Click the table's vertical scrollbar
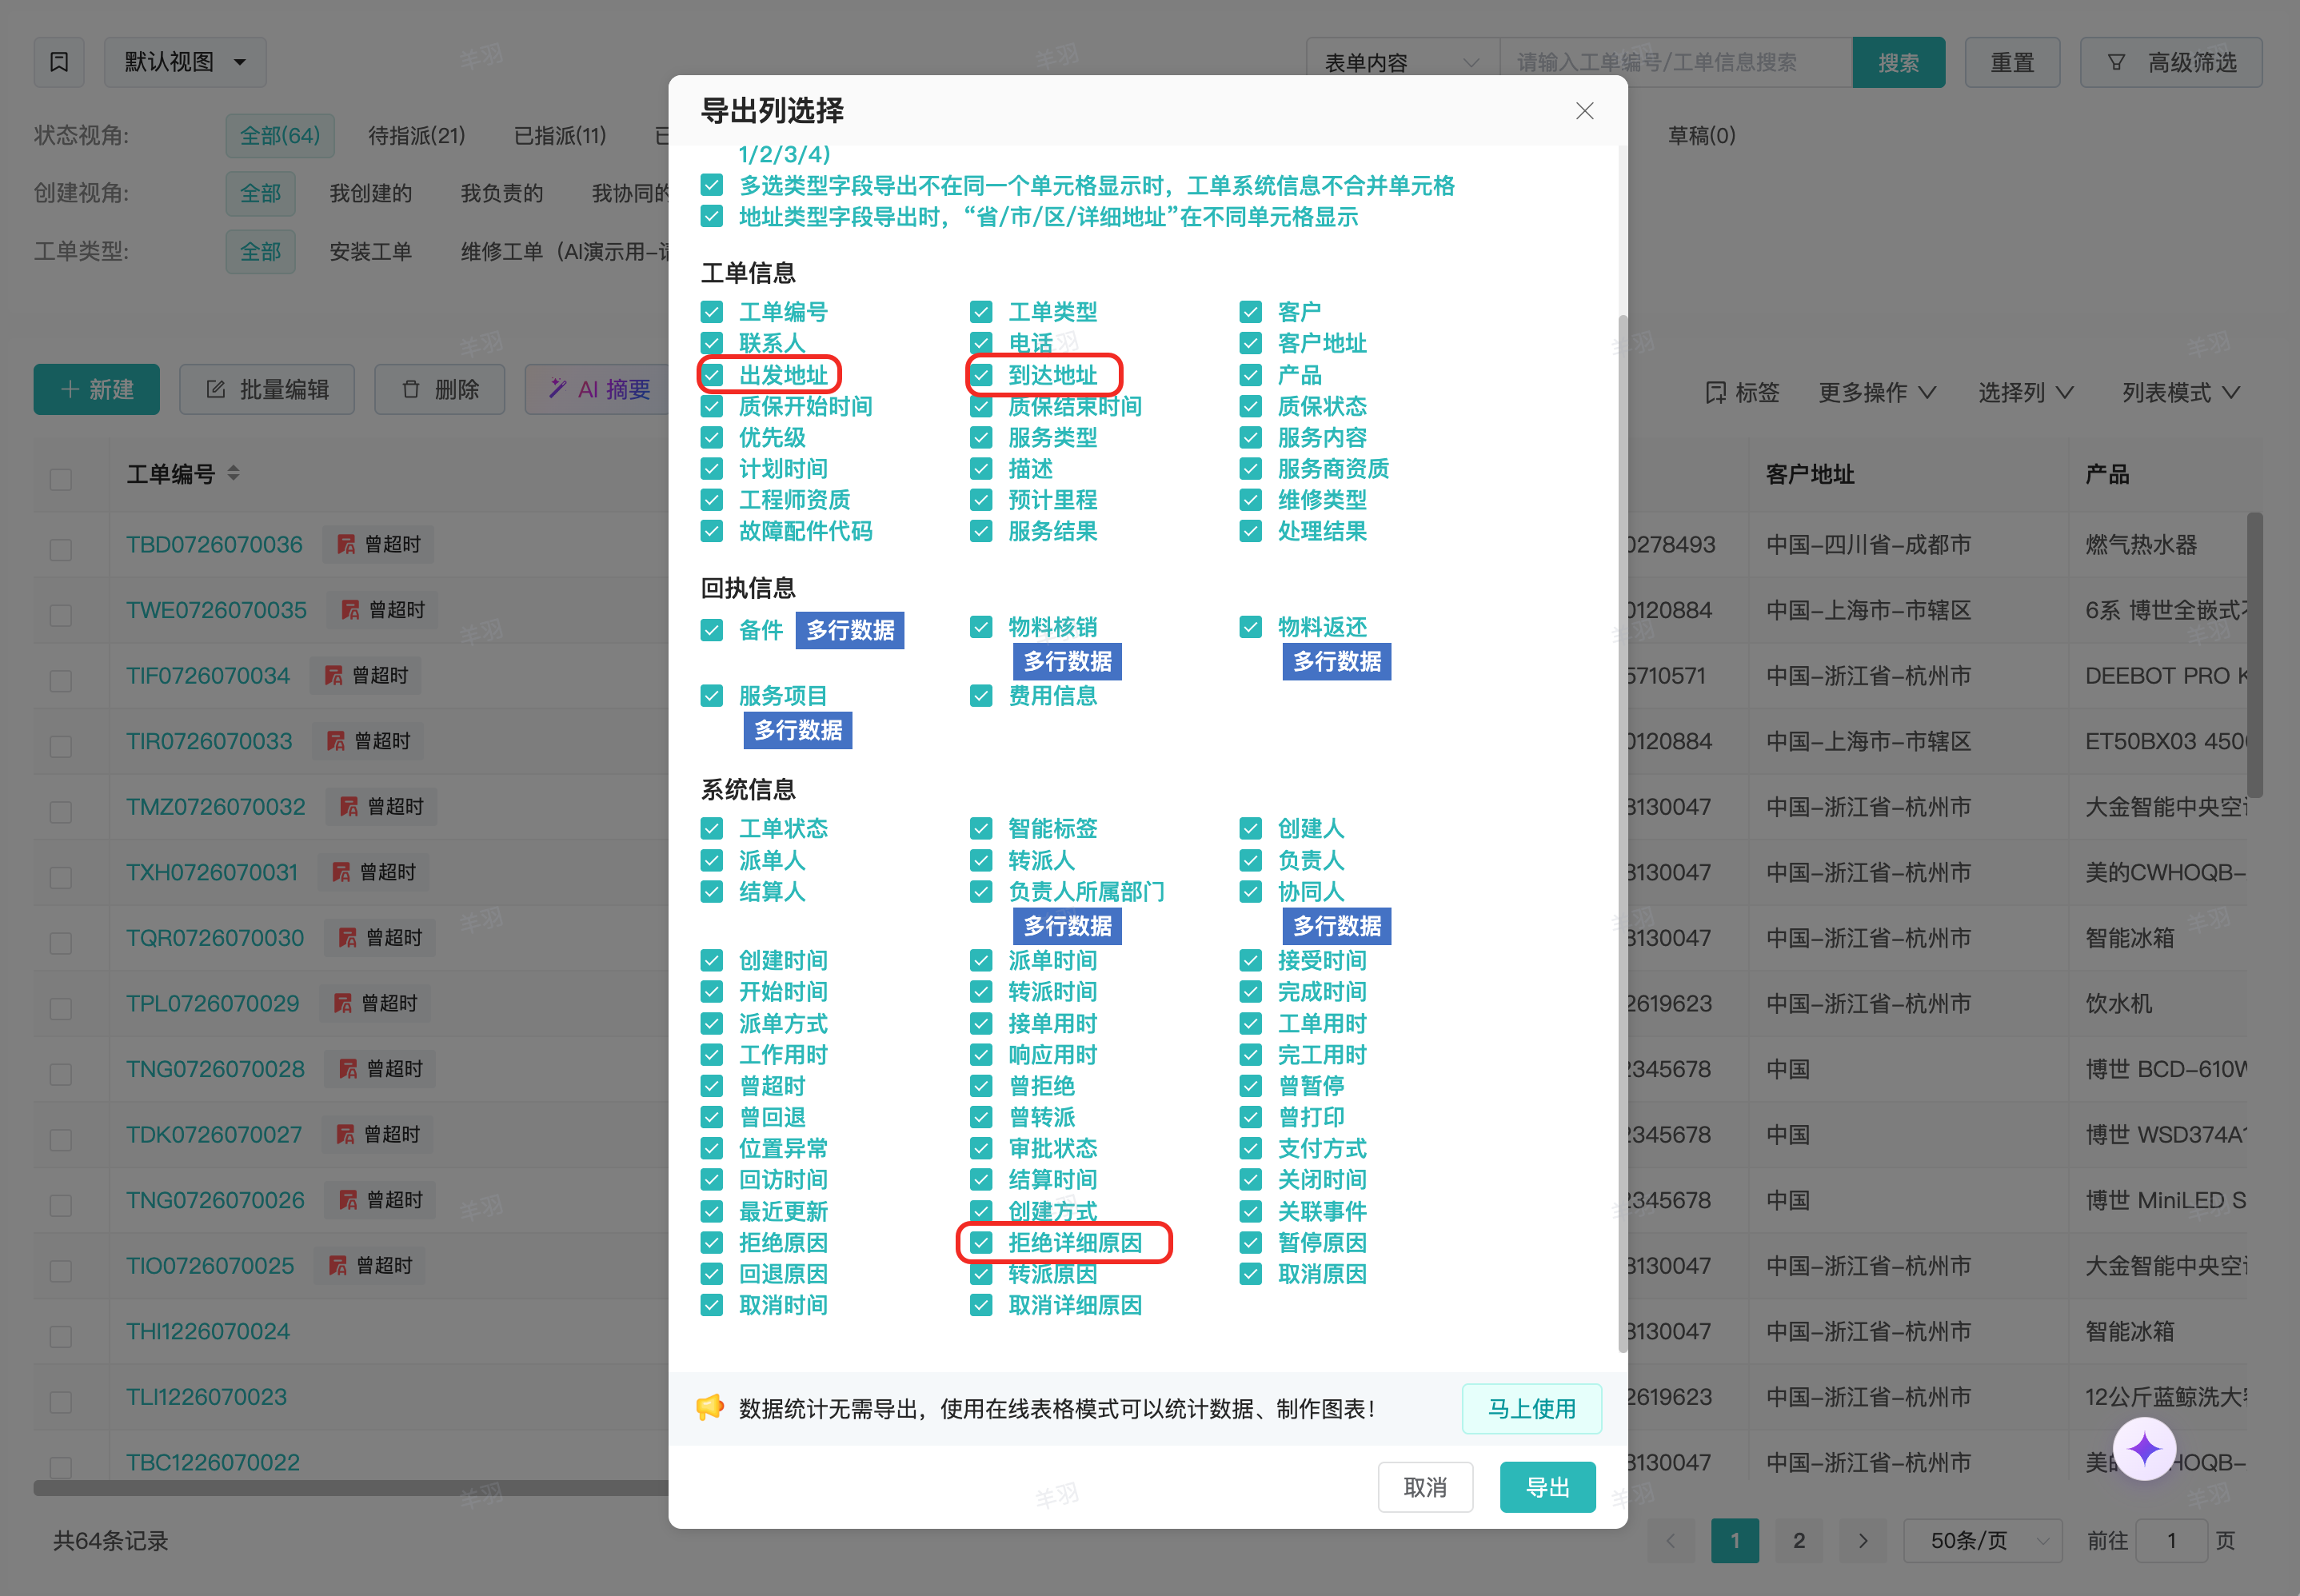The width and height of the screenshot is (2300, 1596). pyautogui.click(x=2254, y=655)
